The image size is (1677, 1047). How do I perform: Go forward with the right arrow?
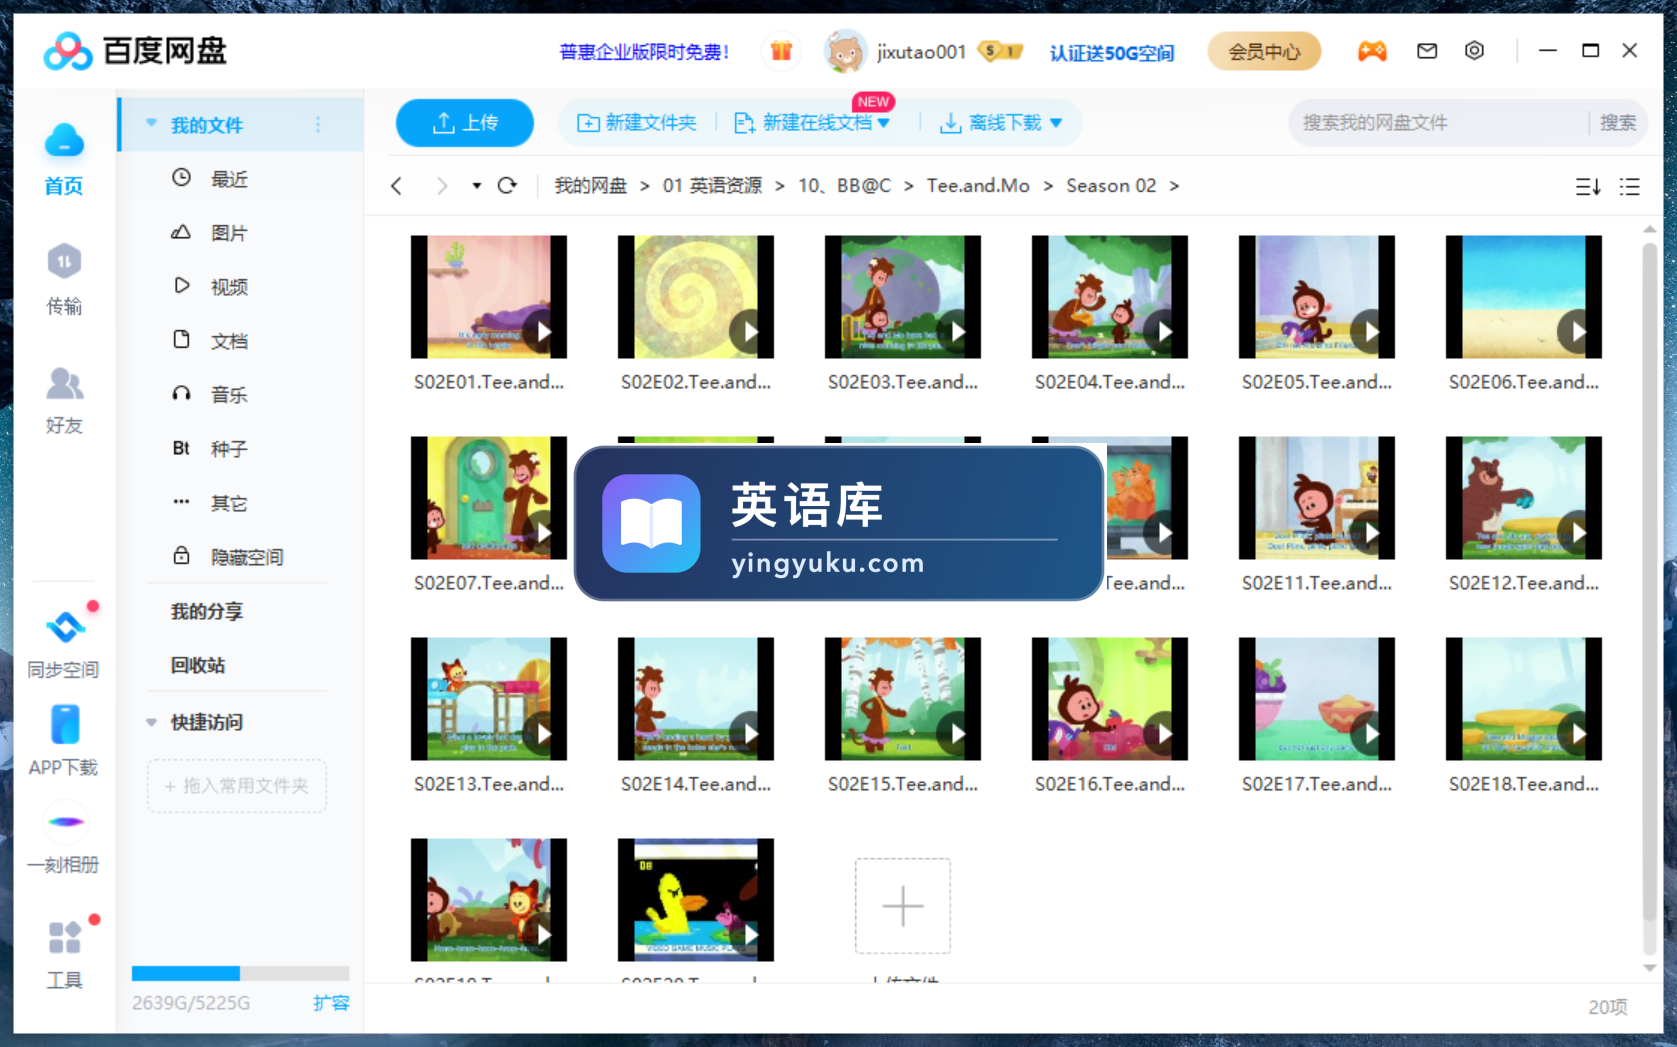(x=441, y=186)
